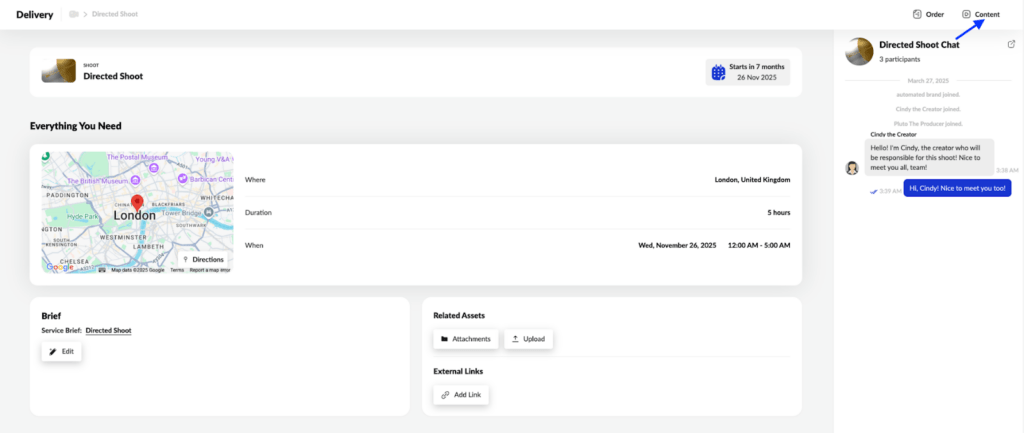This screenshot has width=1024, height=433.
Task: Click the chat pop-out icon
Action: pos(1011,44)
